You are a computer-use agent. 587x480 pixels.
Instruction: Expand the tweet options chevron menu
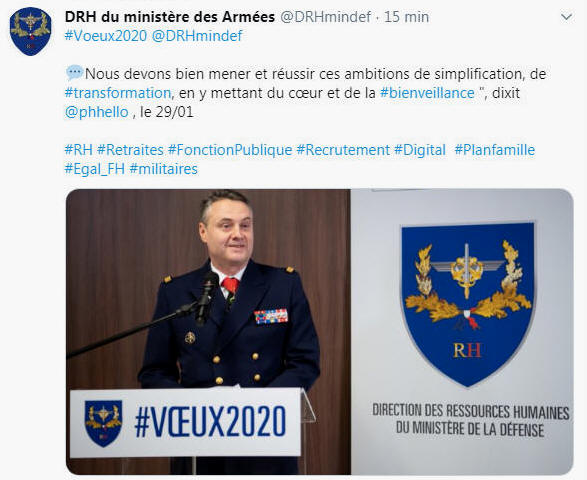pyautogui.click(x=566, y=17)
